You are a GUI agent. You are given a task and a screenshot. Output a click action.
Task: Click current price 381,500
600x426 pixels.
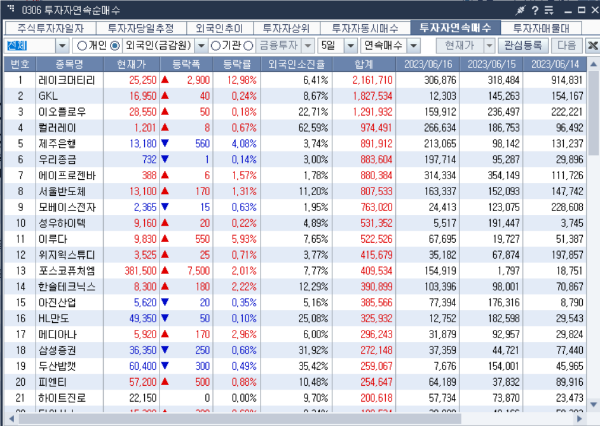tap(140, 271)
